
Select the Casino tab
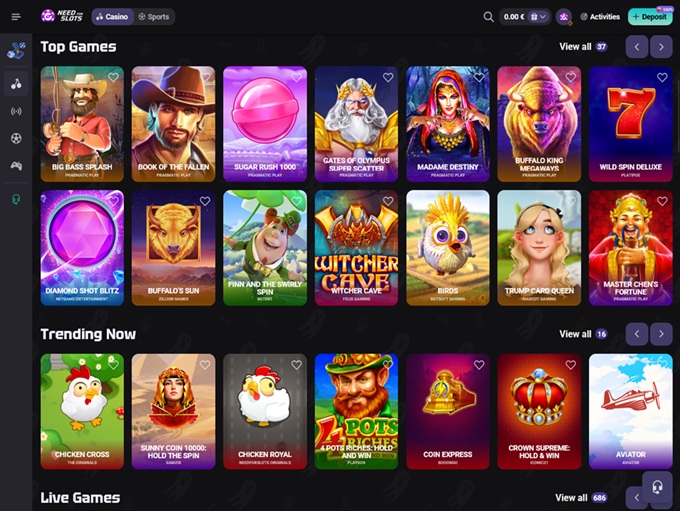[112, 17]
